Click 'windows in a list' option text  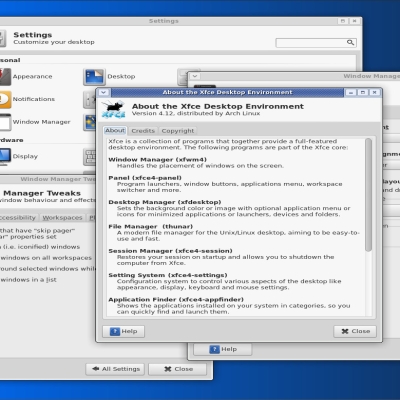[28, 280]
